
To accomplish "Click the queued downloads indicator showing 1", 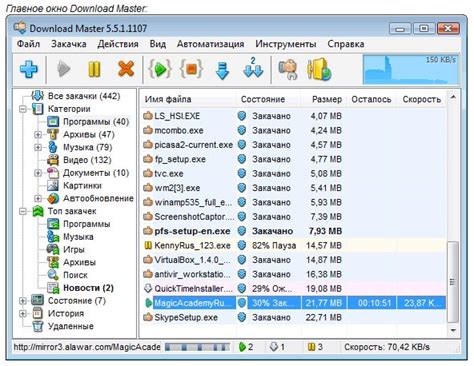I will pos(277,347).
